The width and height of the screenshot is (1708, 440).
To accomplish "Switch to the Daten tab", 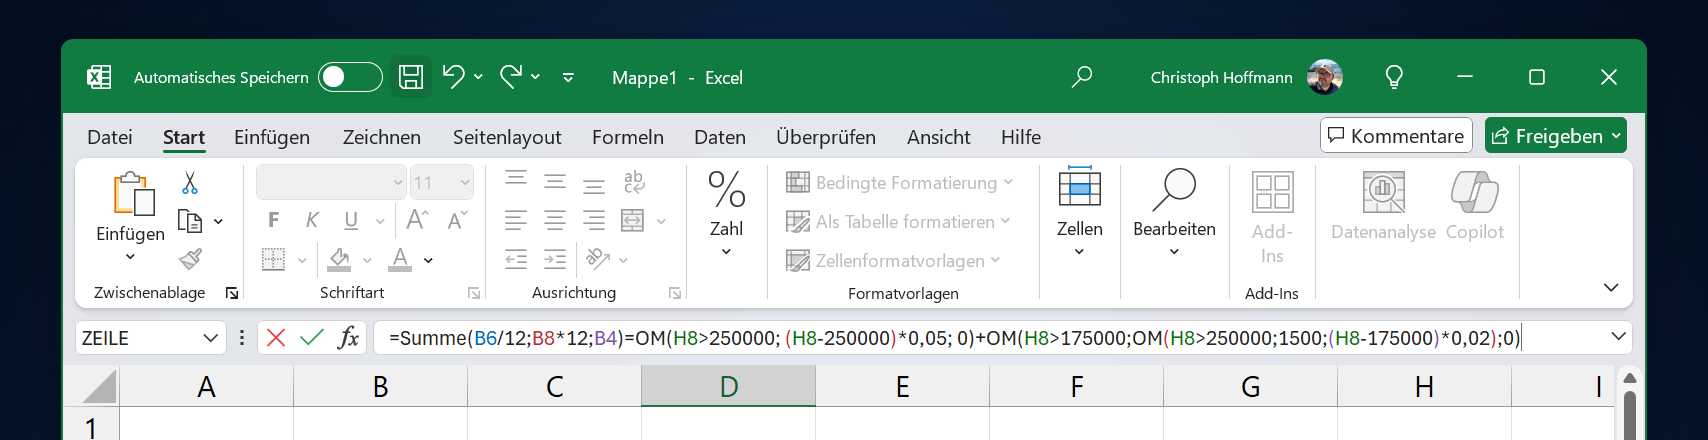I will [x=720, y=137].
